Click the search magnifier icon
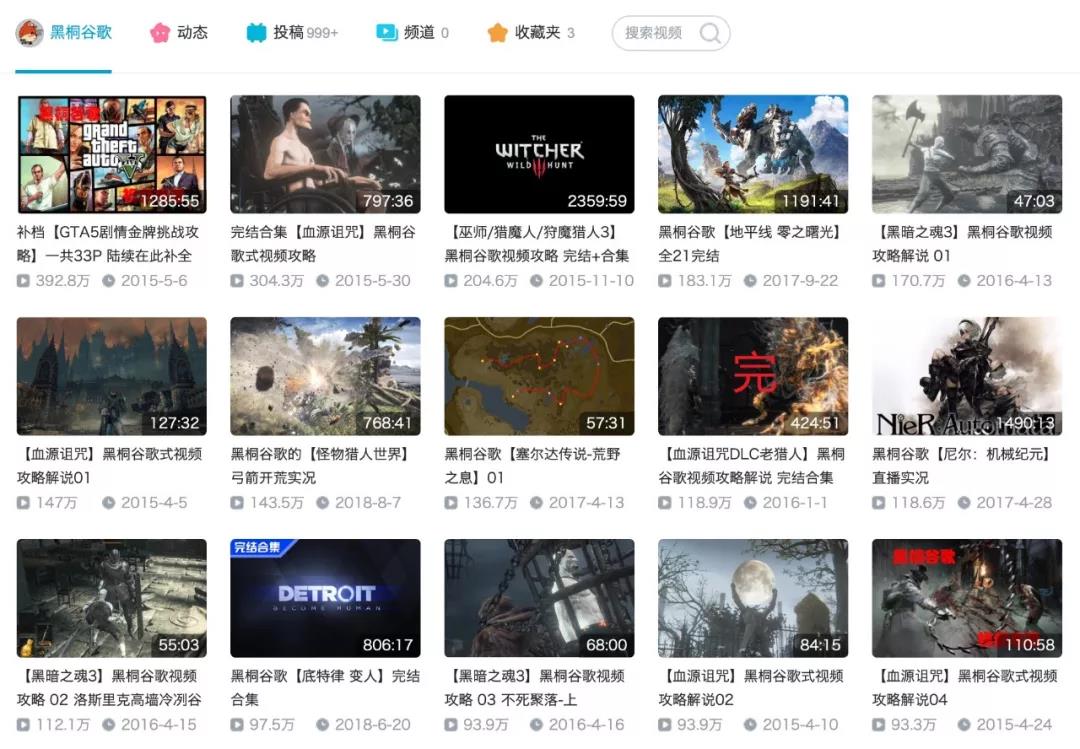 coord(709,33)
